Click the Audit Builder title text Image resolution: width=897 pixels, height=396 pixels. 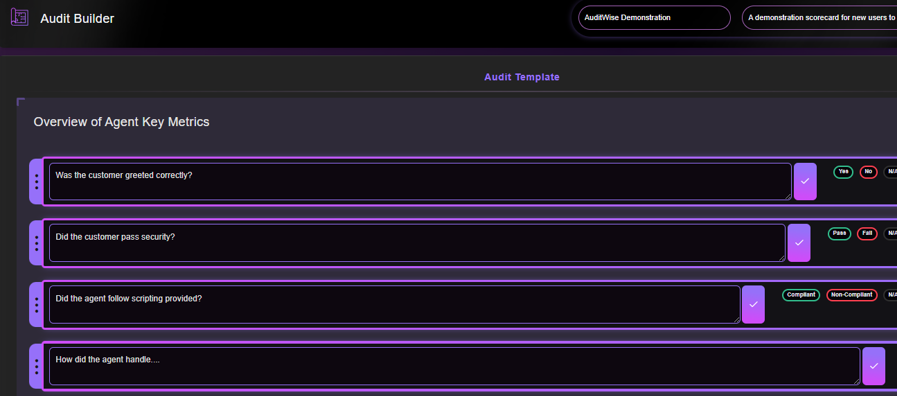pos(77,18)
